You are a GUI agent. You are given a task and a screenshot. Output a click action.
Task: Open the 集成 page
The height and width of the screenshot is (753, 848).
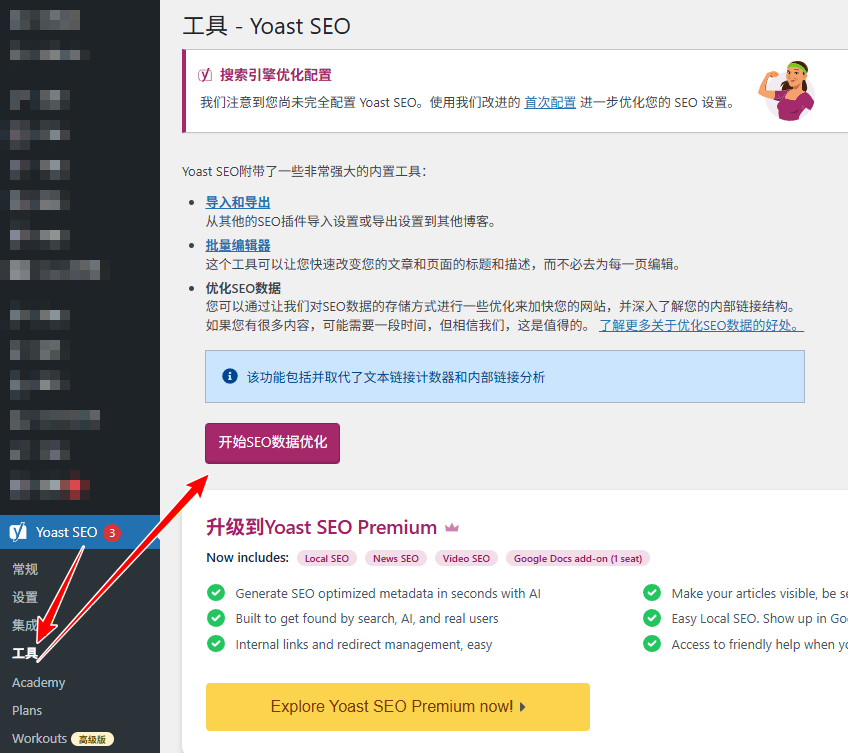(x=25, y=625)
